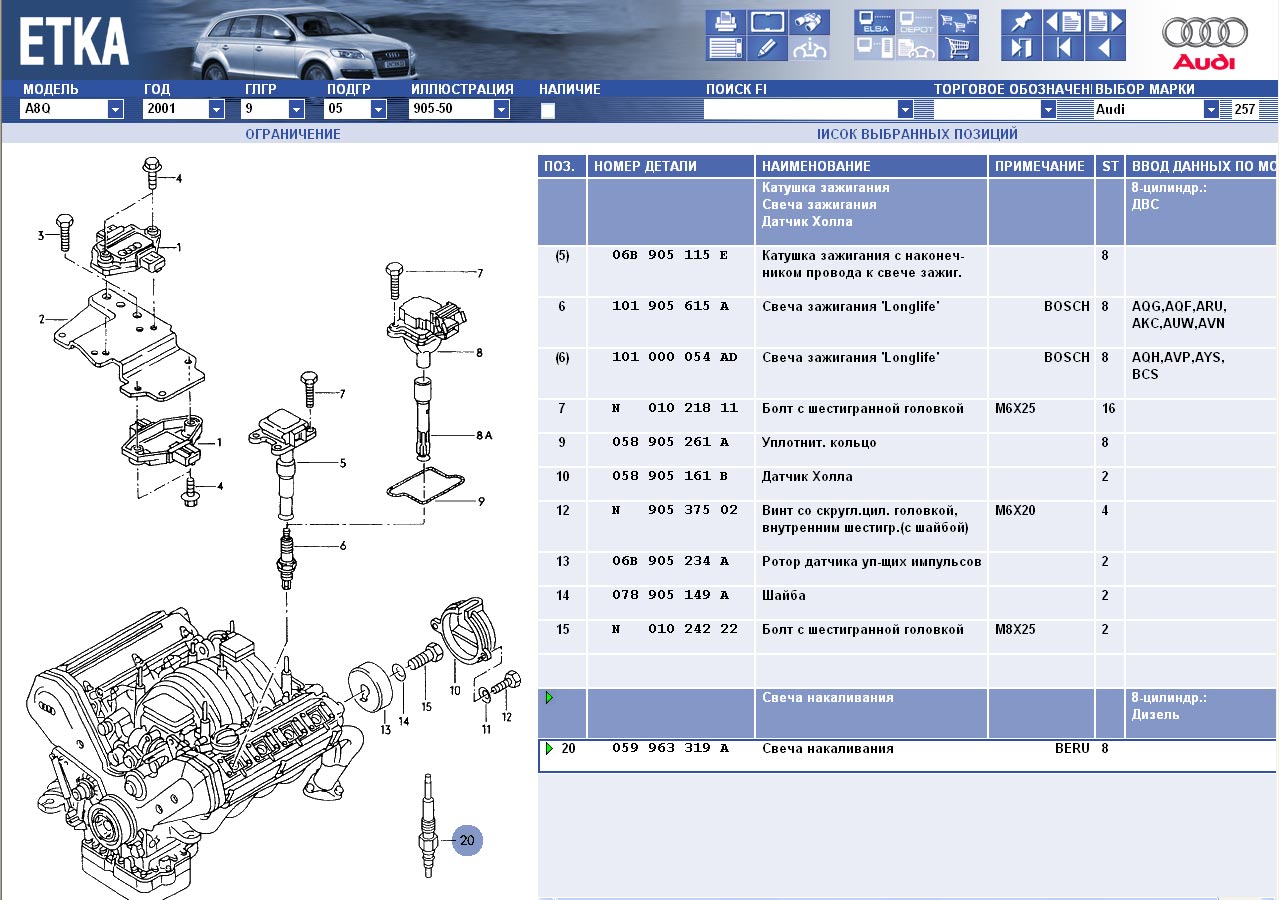Switch to the ОГРАНИЧЕНИЕ tab
The image size is (1280, 900).
(x=293, y=134)
